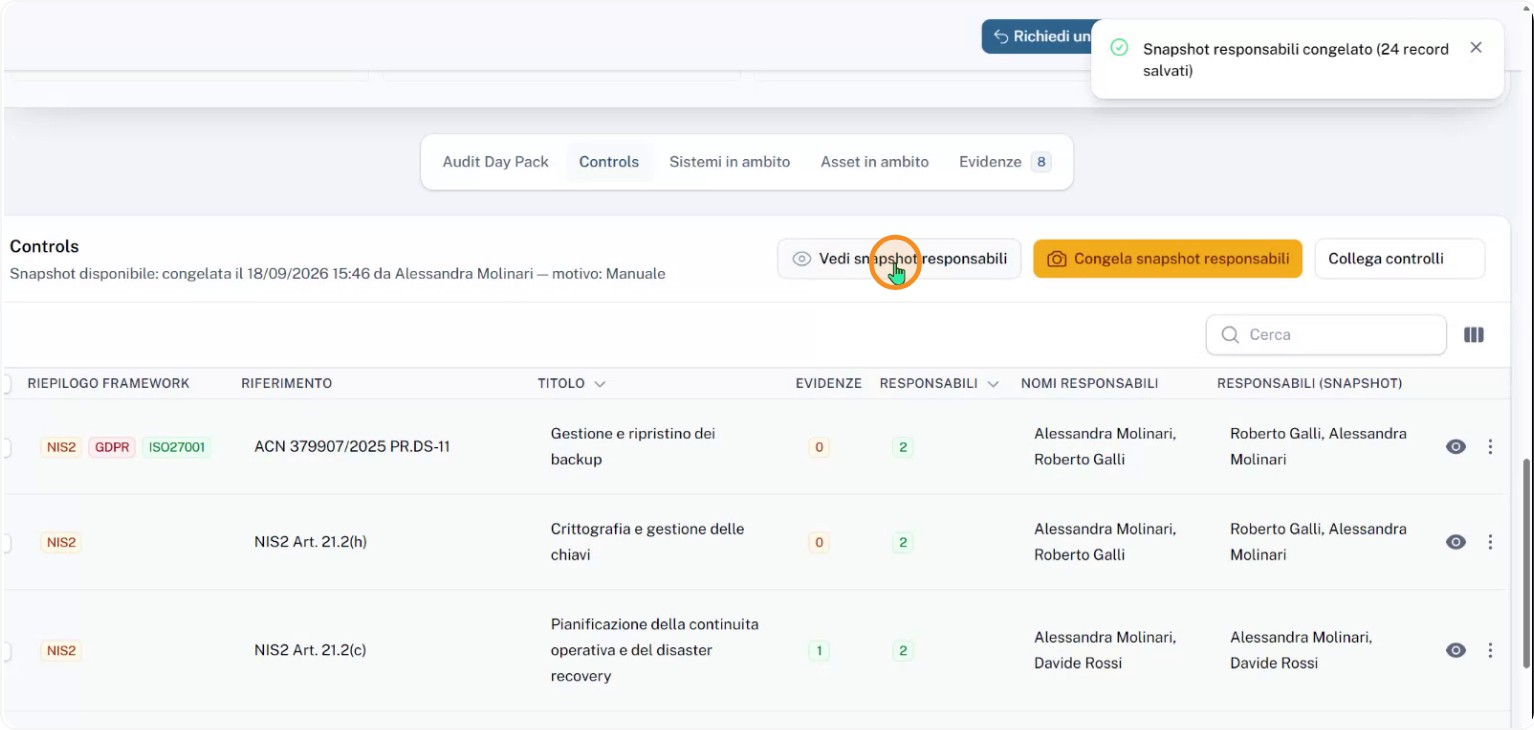
Task: Select the Controls tab
Action: click(609, 162)
